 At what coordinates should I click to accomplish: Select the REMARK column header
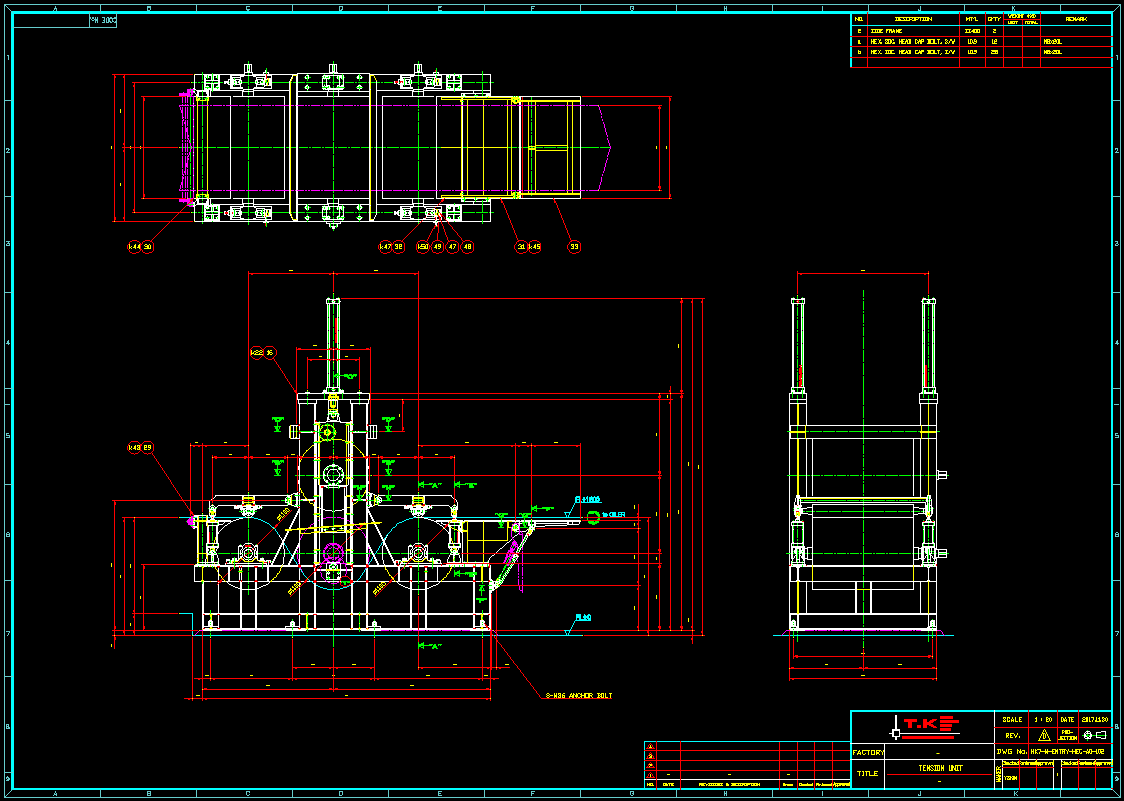click(x=1076, y=18)
